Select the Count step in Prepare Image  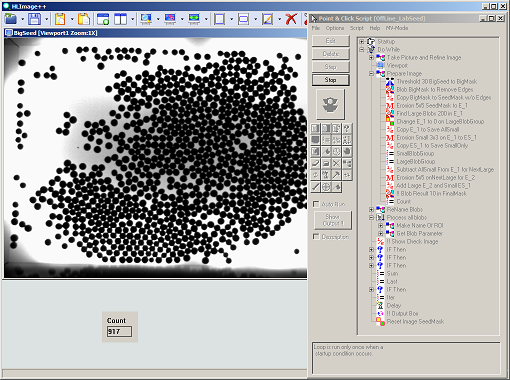point(403,202)
